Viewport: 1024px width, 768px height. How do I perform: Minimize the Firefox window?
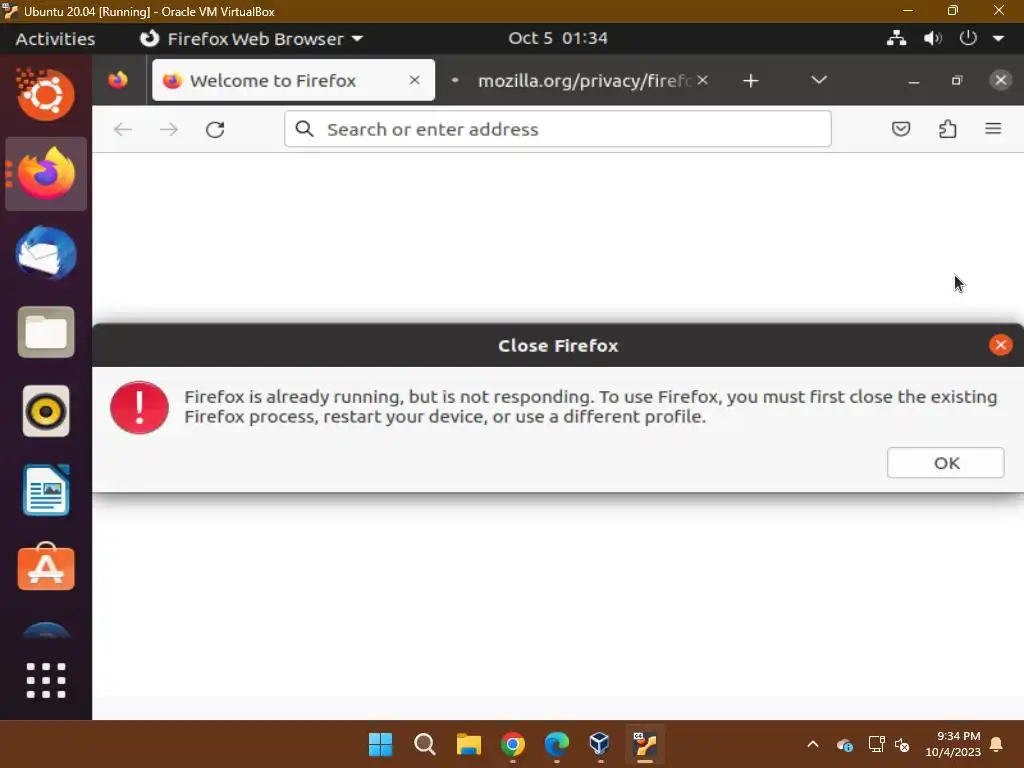pyautogui.click(x=914, y=81)
